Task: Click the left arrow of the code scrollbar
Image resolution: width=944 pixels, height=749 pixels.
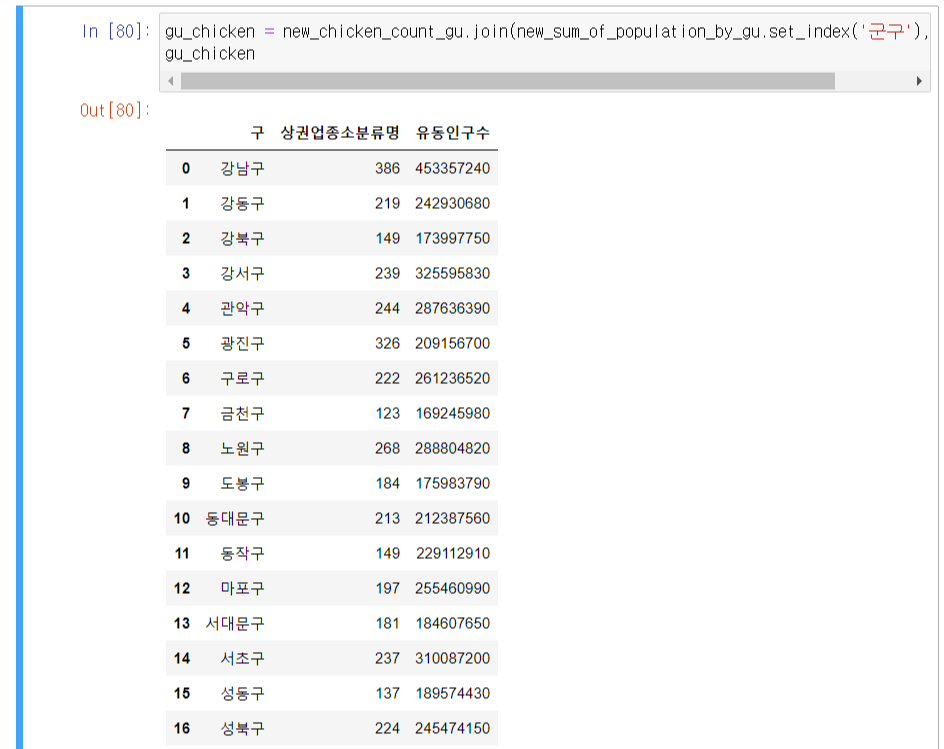Action: [171, 81]
